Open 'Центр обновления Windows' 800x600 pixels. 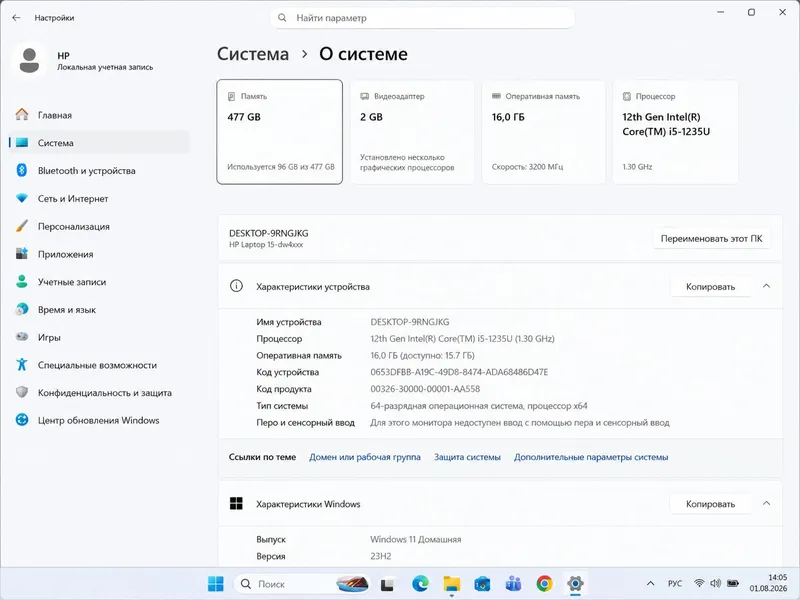tap(99, 420)
